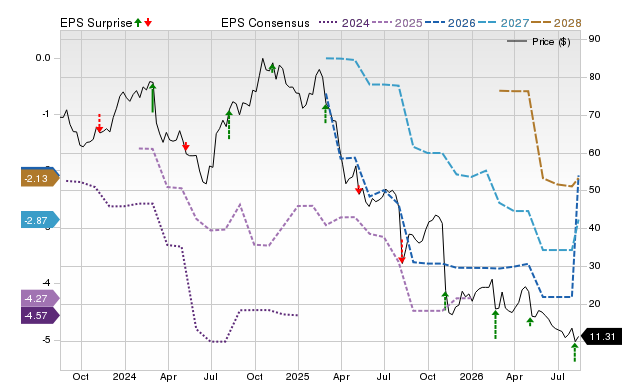The image size is (640, 382).
Task: Click the 2026 year label on time axis
Action: point(471,376)
